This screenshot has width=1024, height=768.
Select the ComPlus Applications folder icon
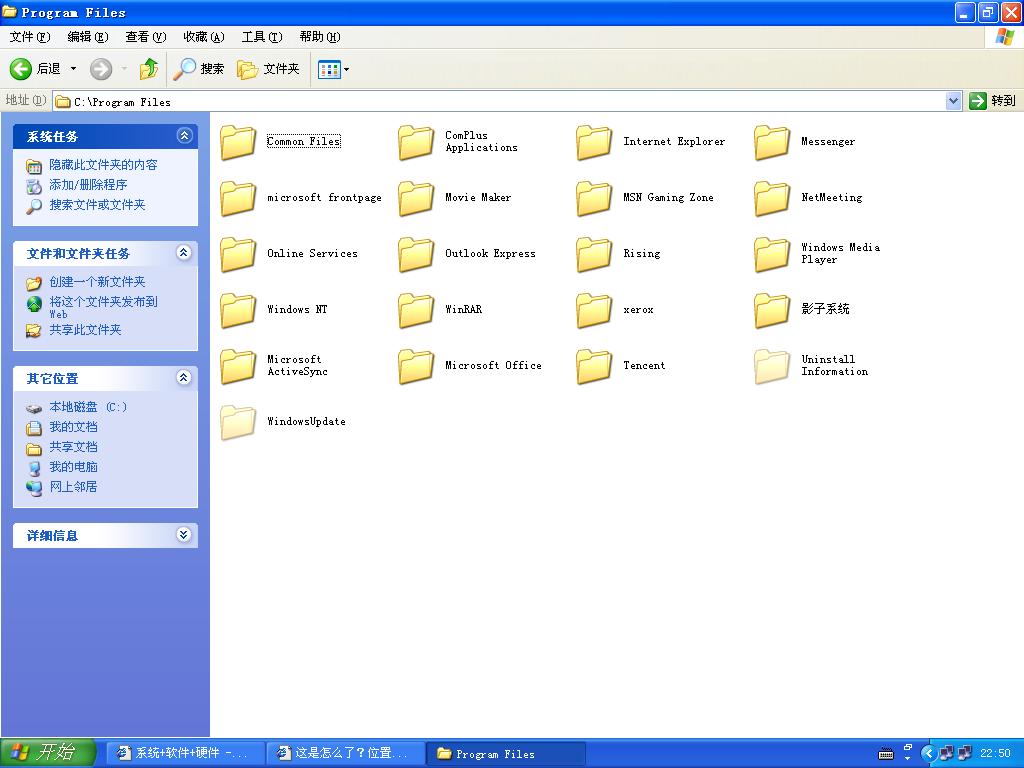point(416,142)
